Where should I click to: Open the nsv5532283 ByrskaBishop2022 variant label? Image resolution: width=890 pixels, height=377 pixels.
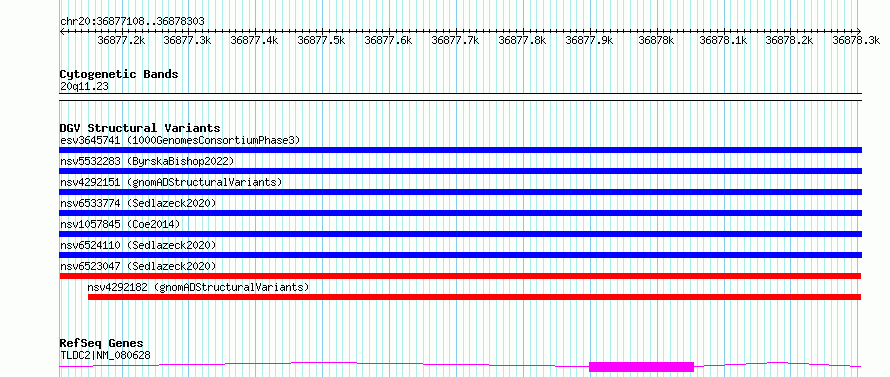click(147, 161)
